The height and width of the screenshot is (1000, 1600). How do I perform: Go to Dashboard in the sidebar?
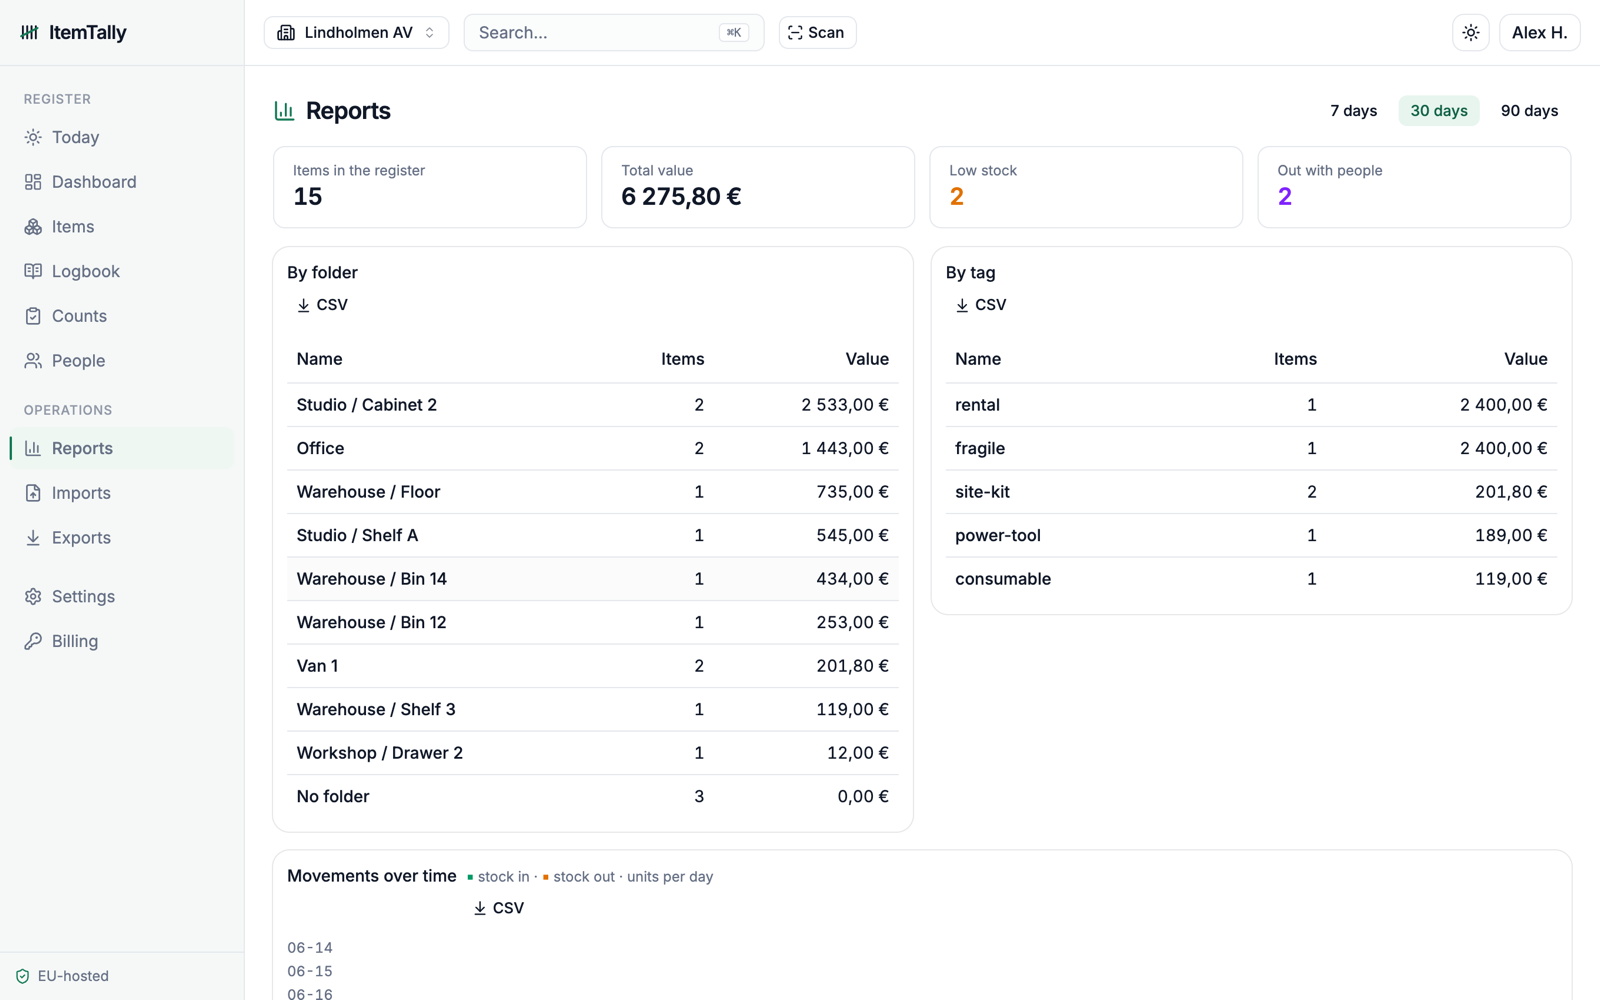point(122,182)
